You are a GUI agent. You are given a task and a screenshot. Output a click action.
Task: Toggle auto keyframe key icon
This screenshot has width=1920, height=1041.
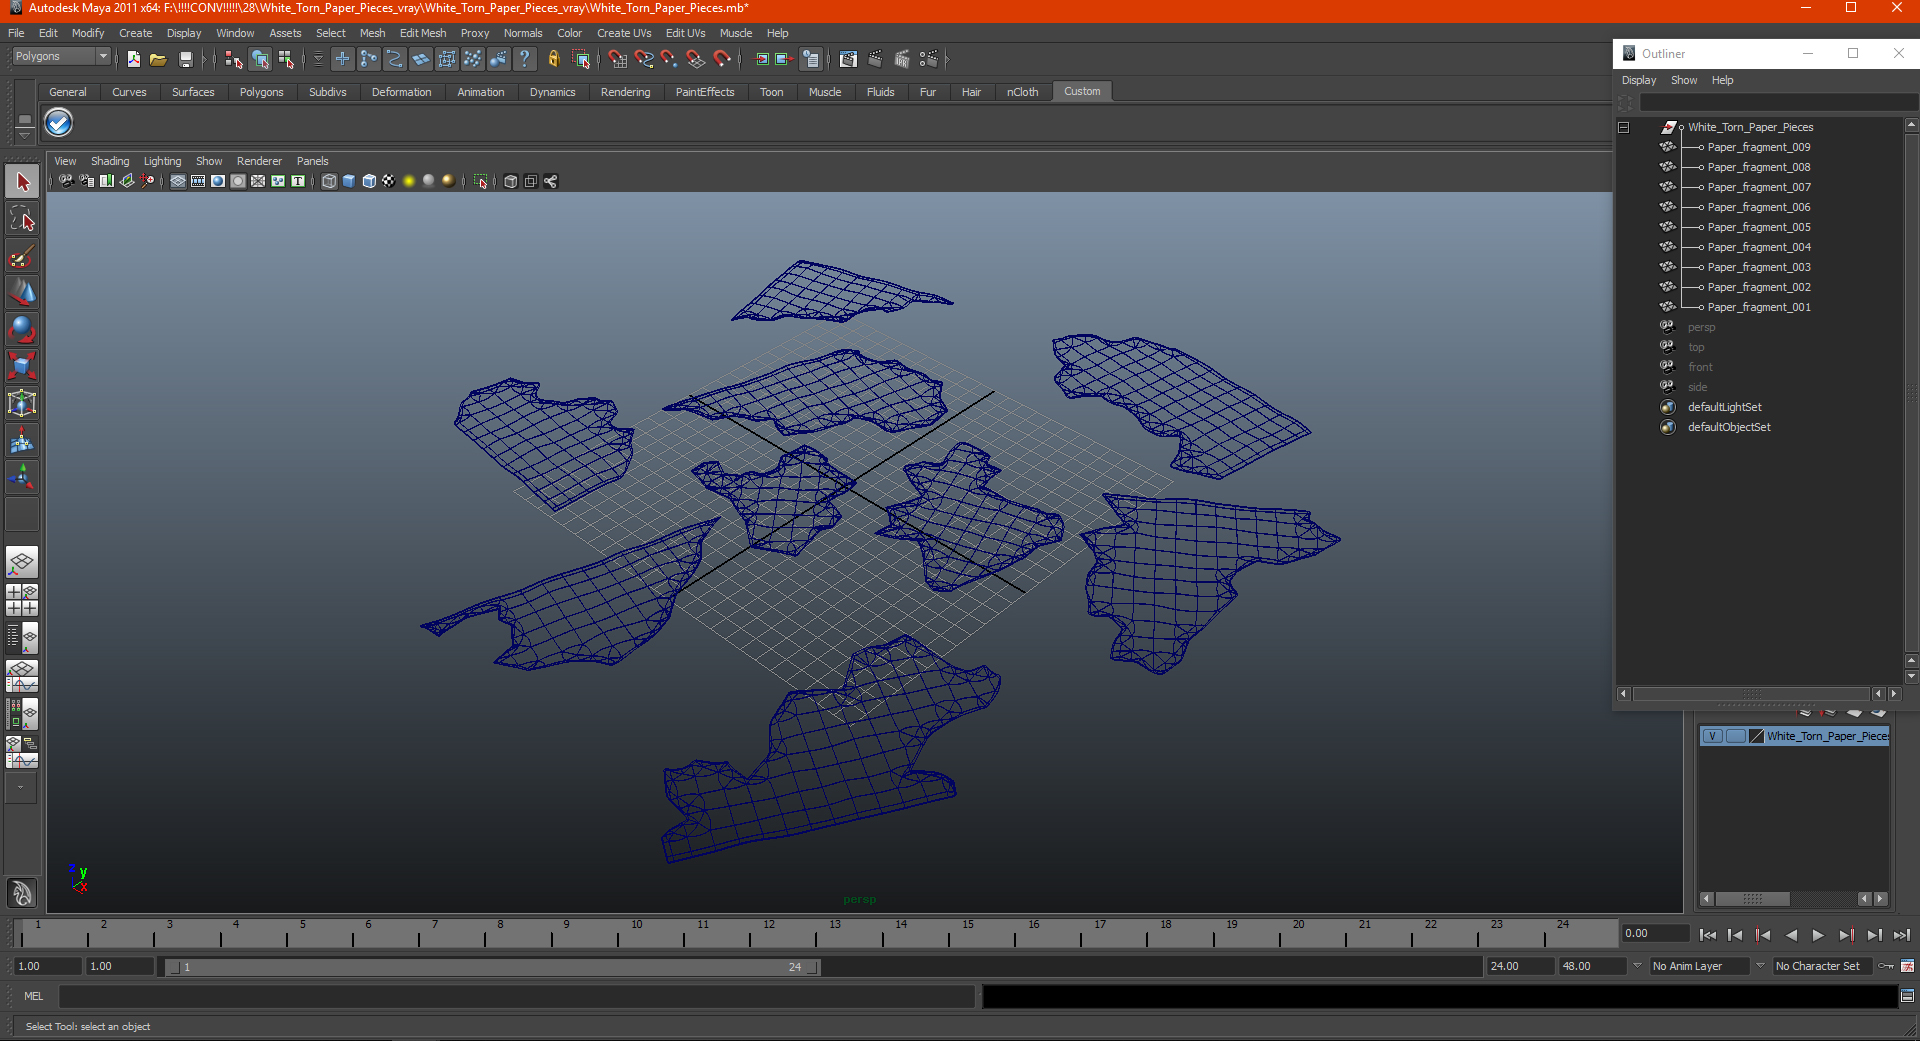pos(1887,966)
